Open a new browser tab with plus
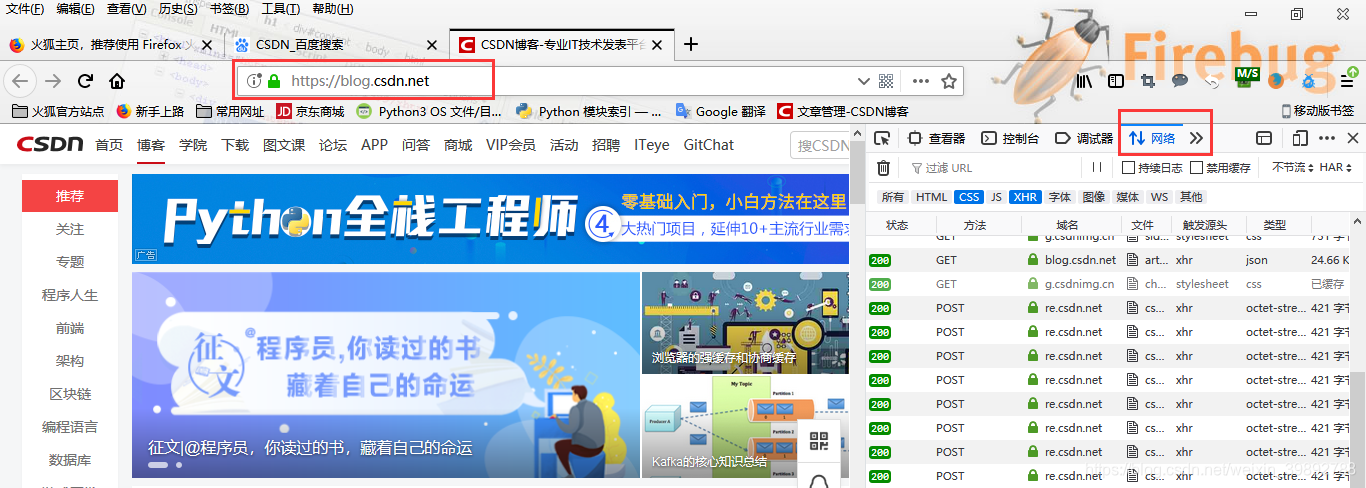Viewport: 1366px width, 488px height. (690, 44)
